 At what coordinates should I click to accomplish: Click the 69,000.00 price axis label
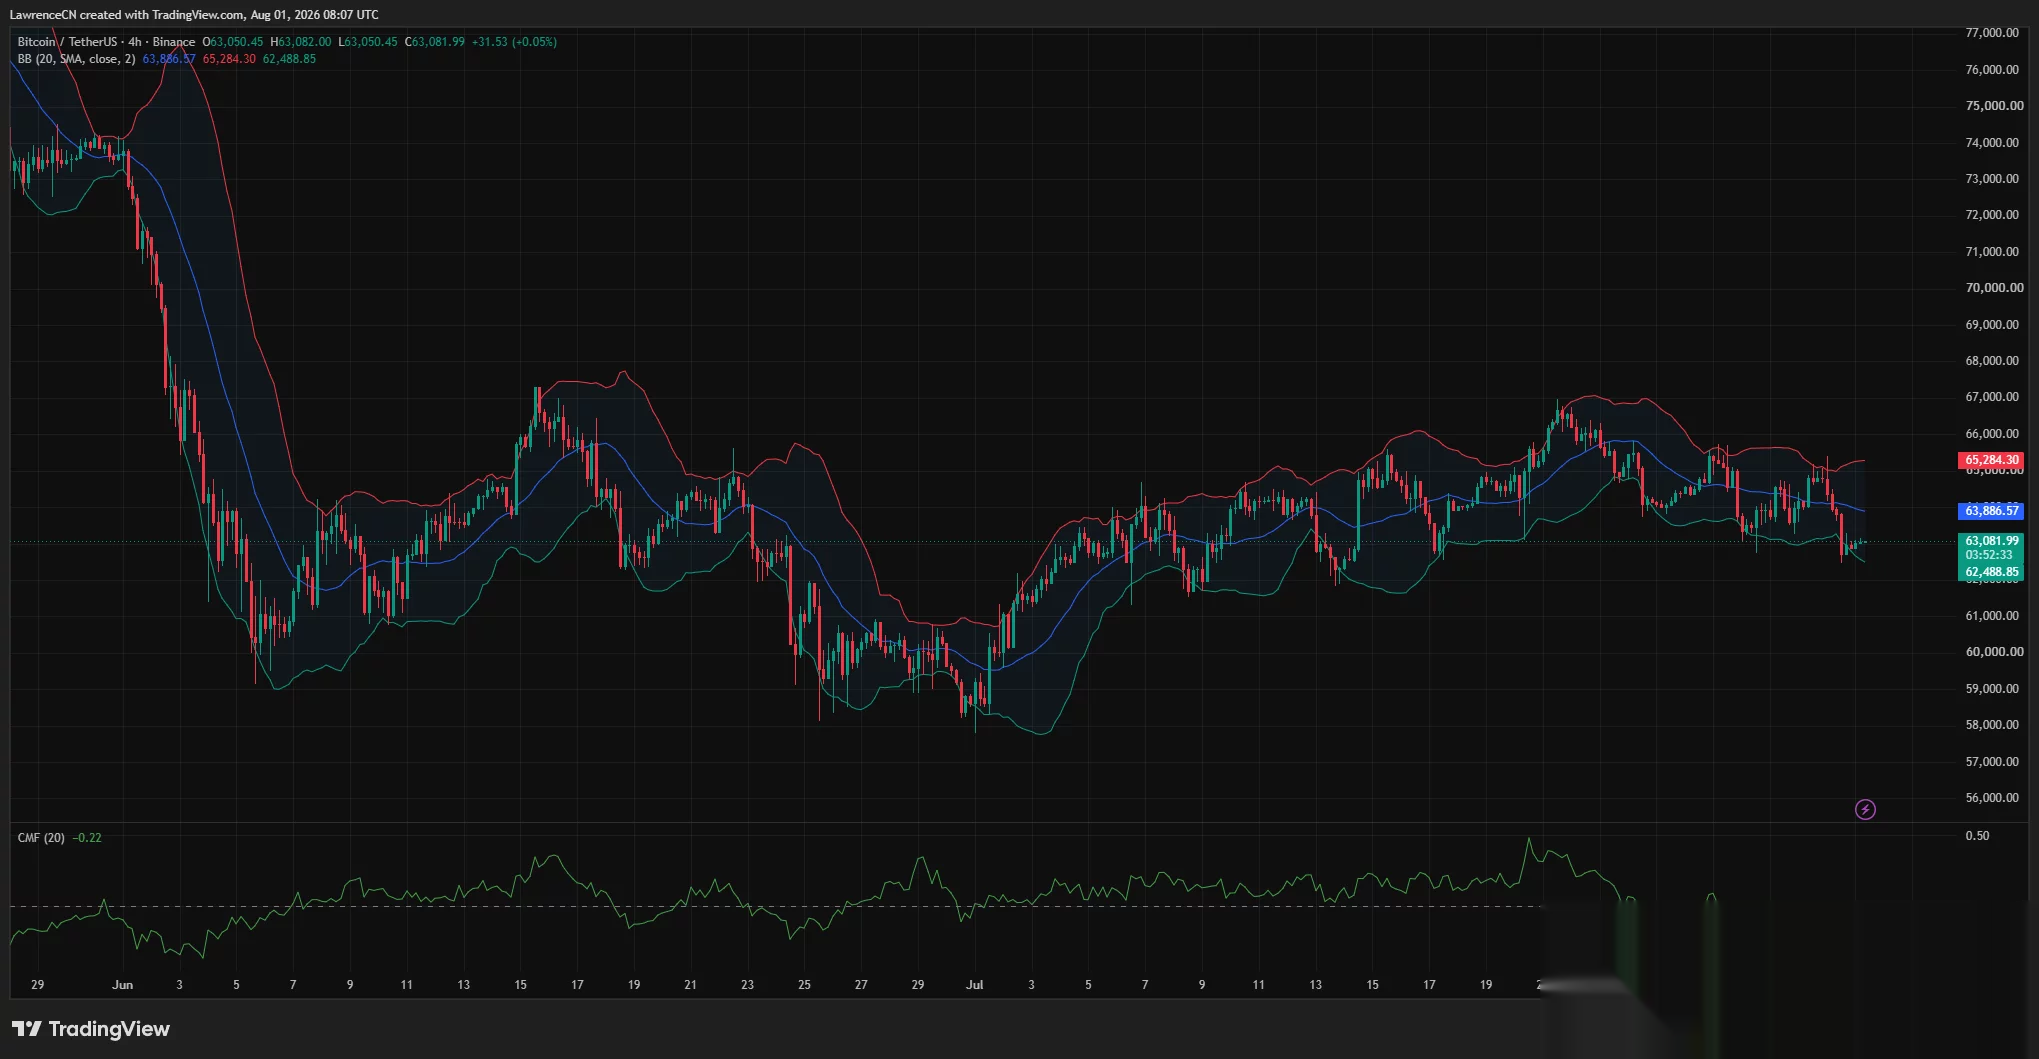point(1992,325)
